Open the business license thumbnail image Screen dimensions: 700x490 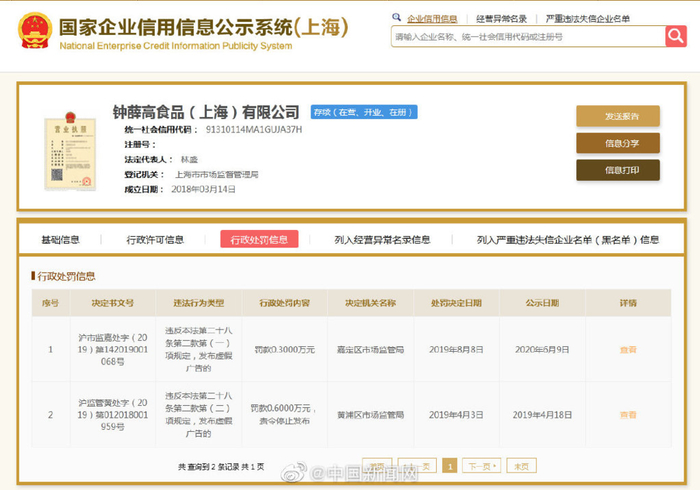click(70, 151)
